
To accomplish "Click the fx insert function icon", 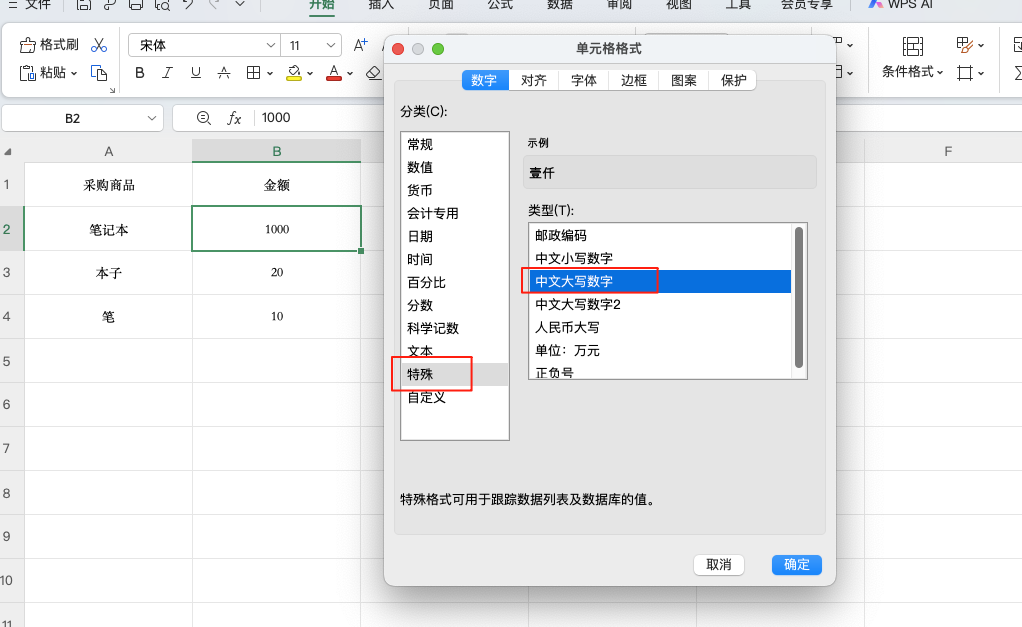I will click(x=234, y=118).
